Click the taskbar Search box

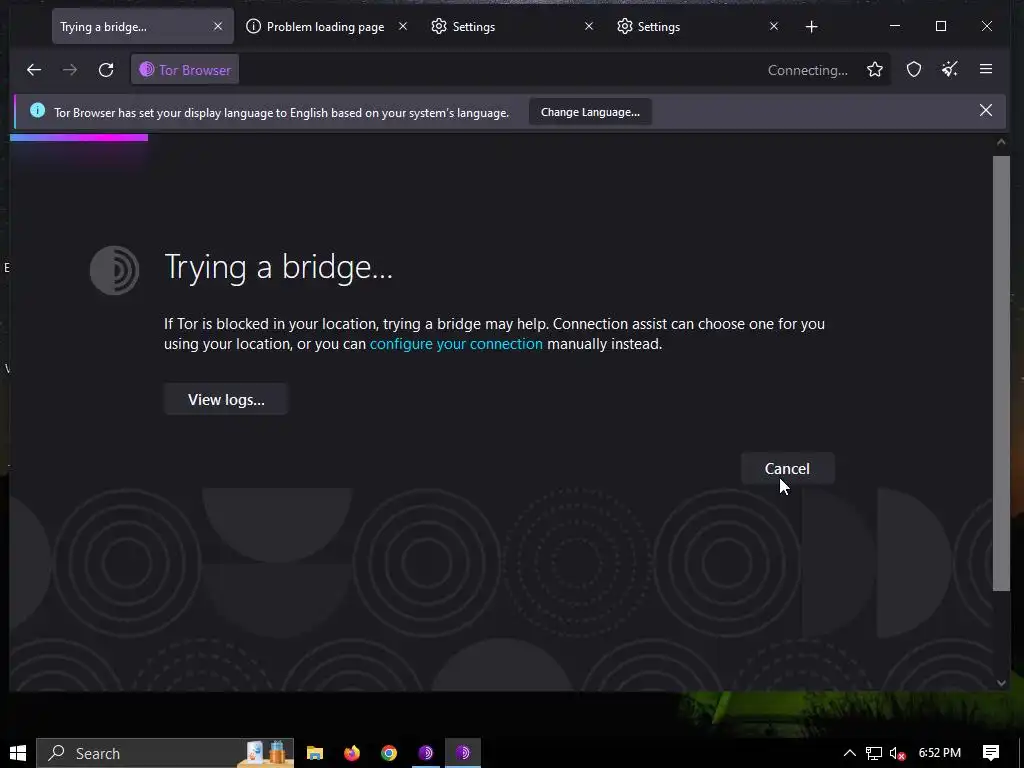click(165, 753)
